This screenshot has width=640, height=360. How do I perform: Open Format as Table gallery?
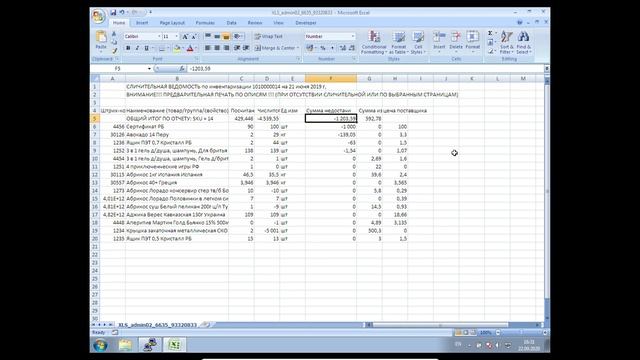(398, 43)
